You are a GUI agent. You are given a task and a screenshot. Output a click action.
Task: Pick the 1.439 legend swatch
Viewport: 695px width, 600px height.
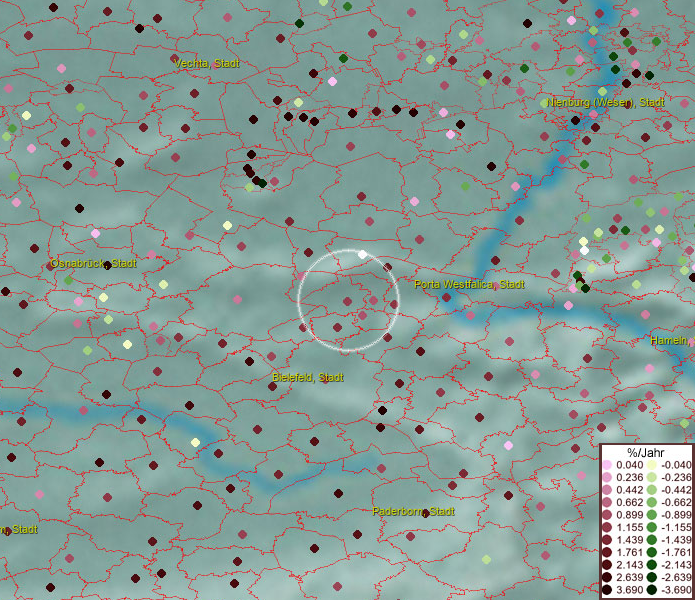607,540
